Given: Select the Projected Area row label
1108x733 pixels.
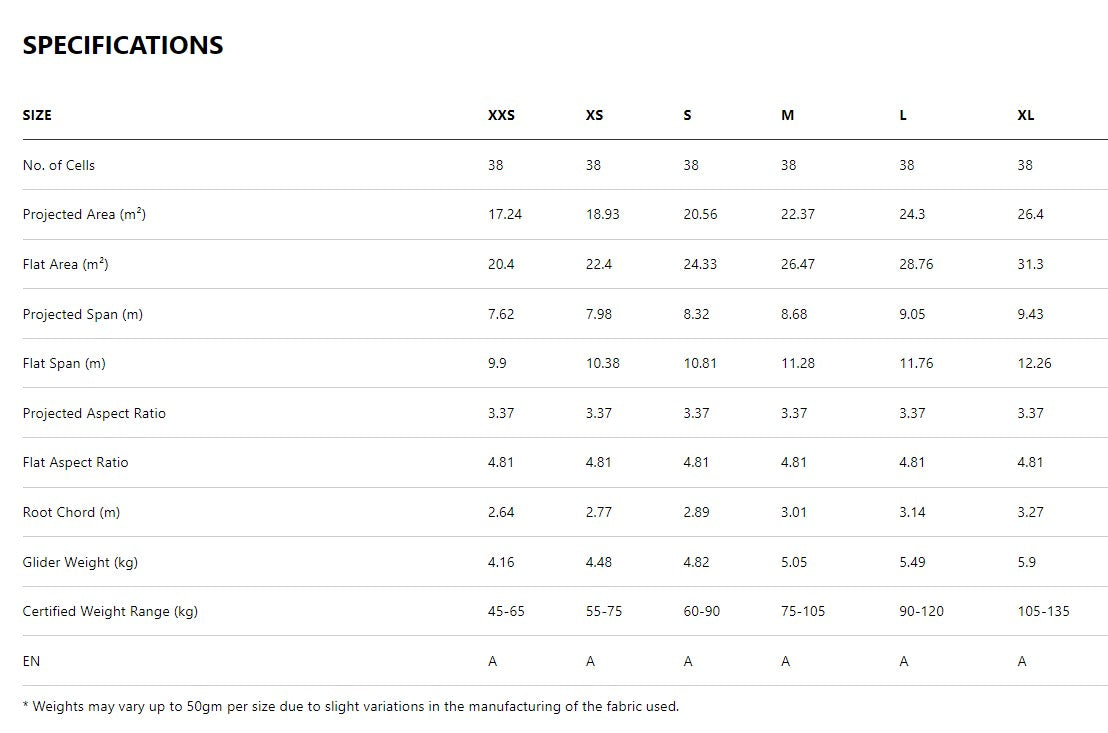Looking at the screenshot, I should click(x=84, y=214).
